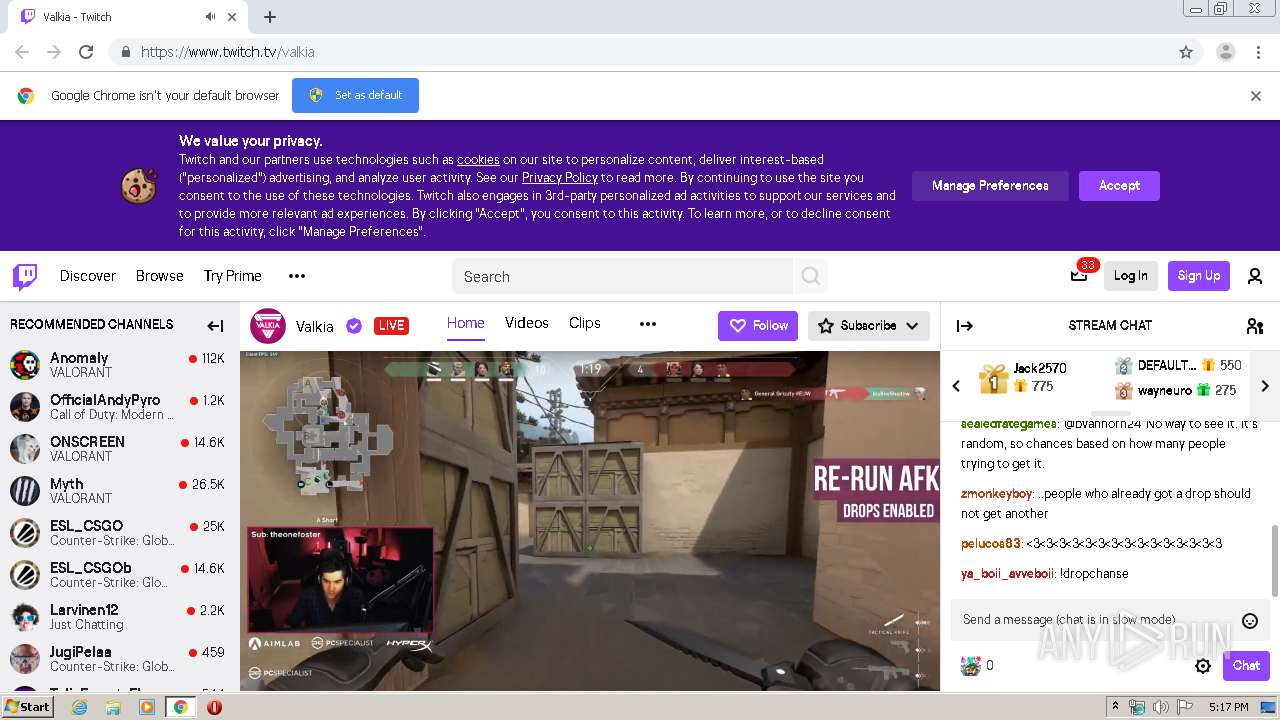Open the emote picker smiley

pos(1249,620)
